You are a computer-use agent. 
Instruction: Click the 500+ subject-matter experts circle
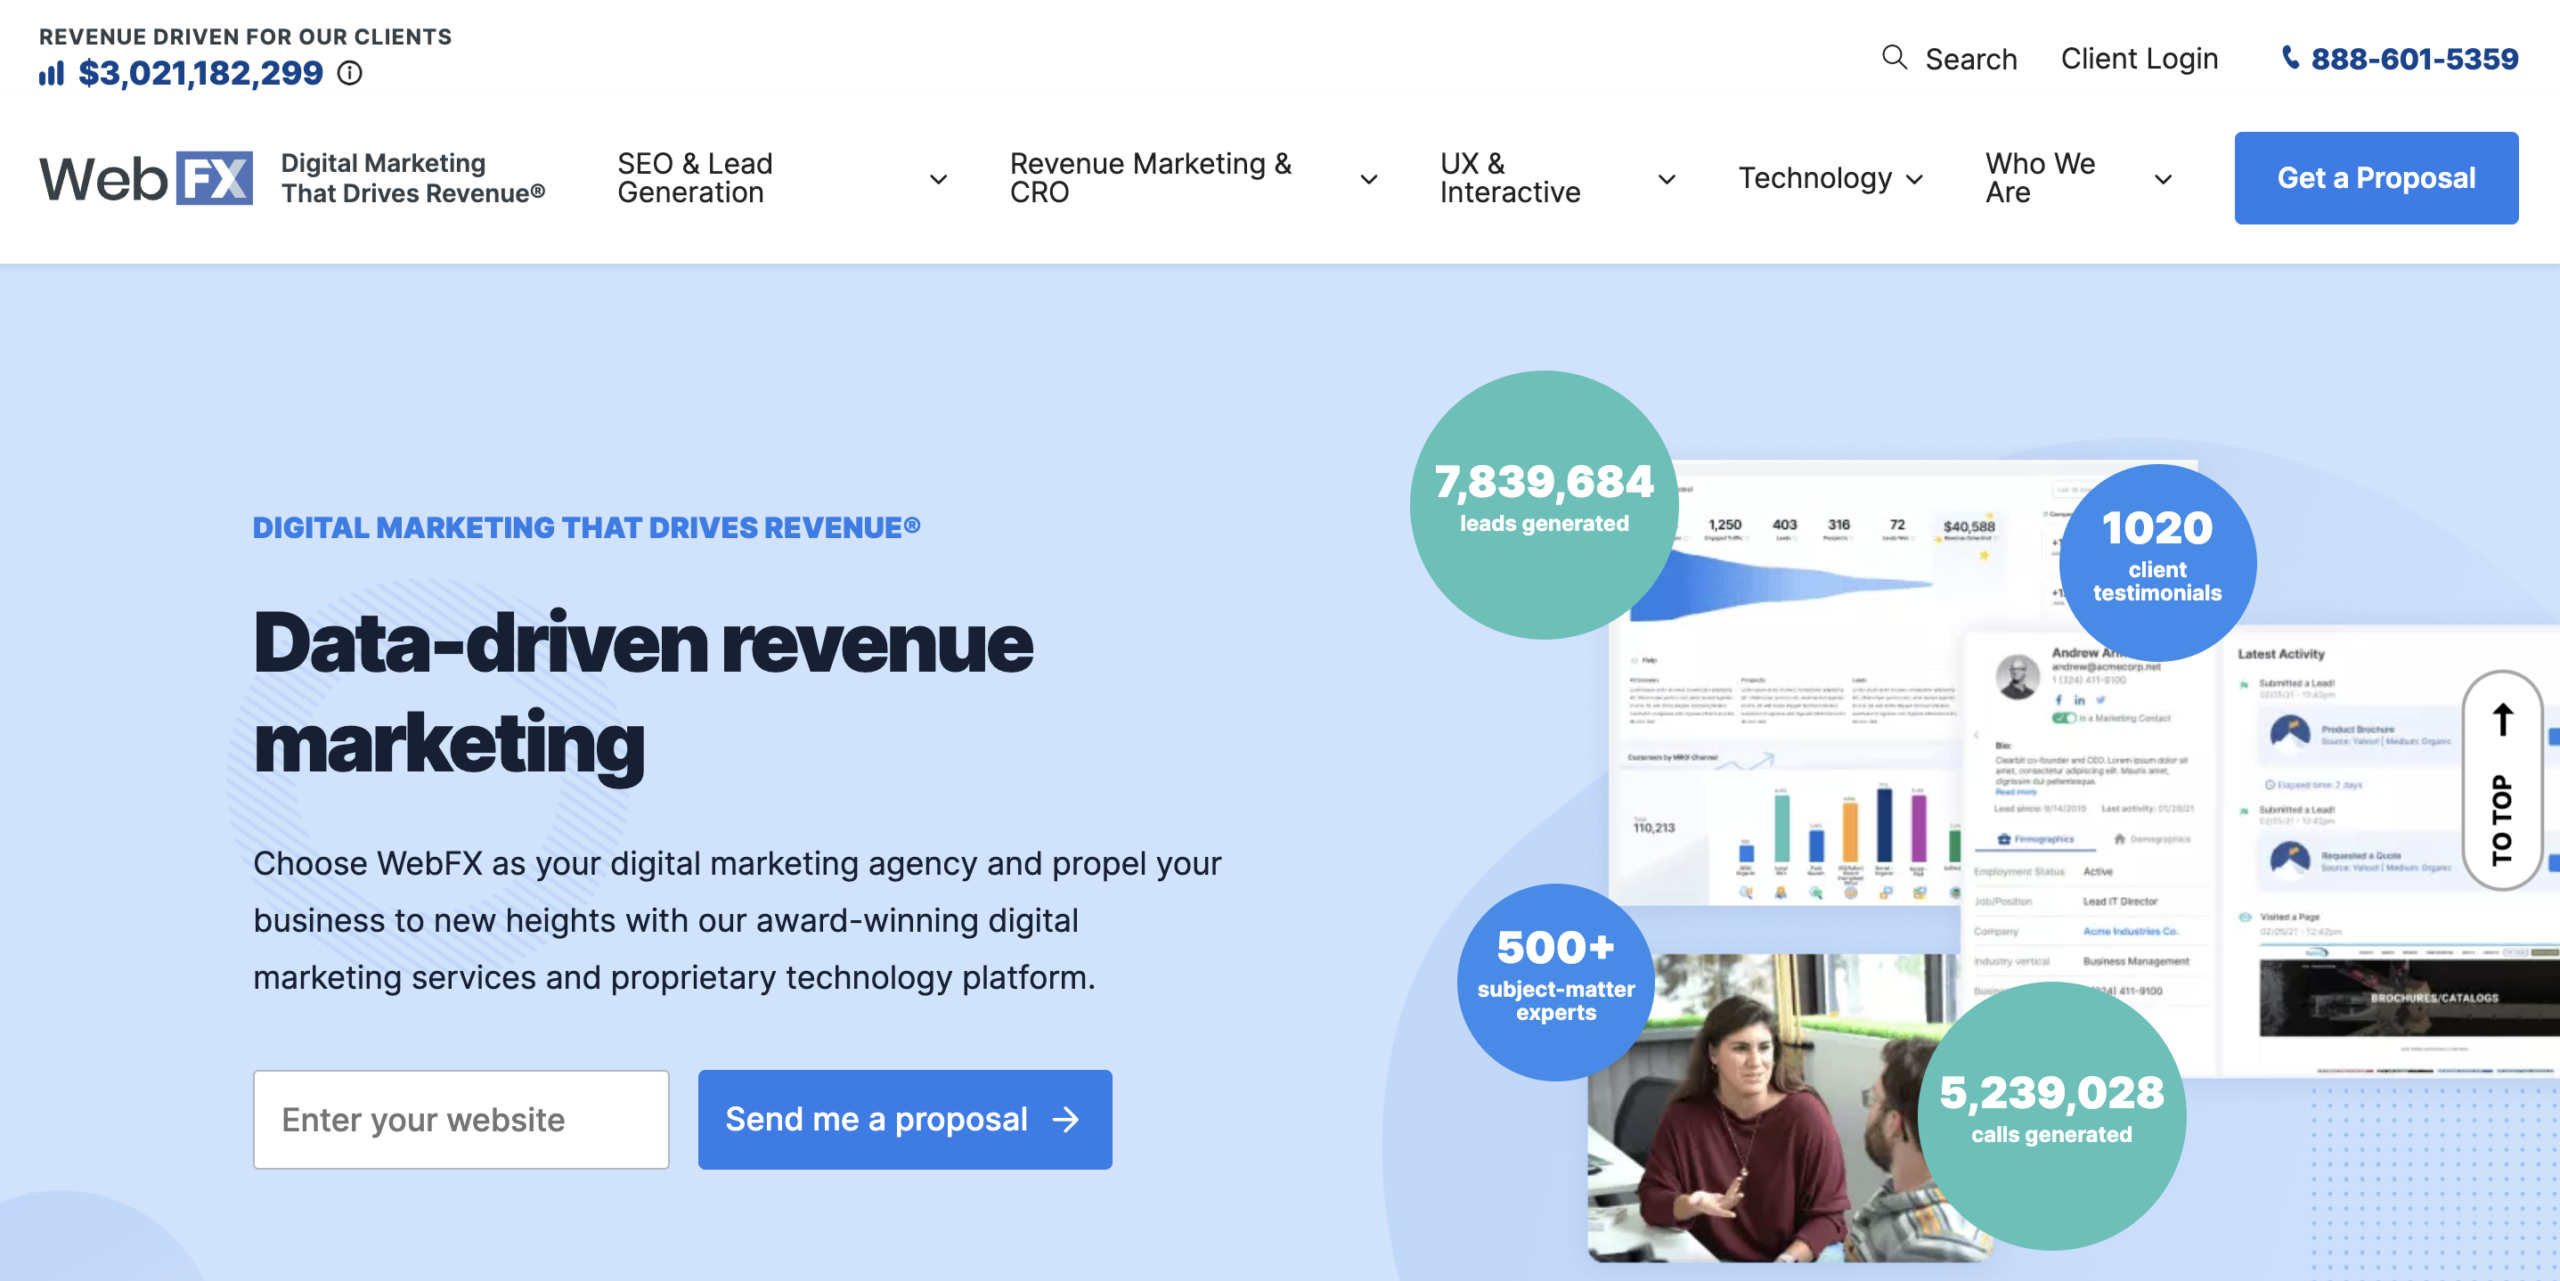1556,981
